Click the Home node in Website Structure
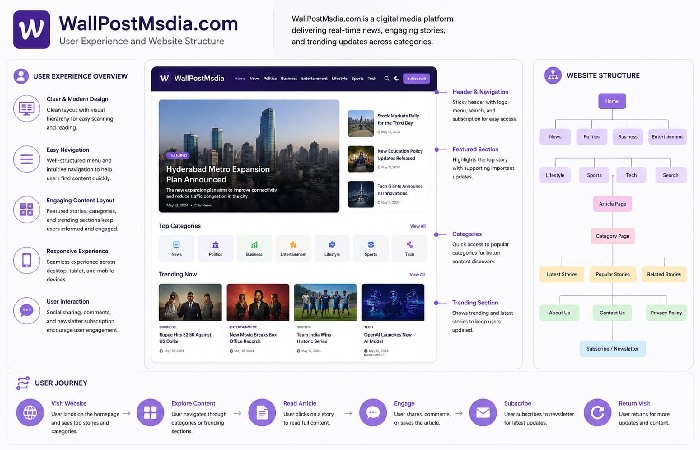Screen dimensions: 700x450 click(612, 101)
